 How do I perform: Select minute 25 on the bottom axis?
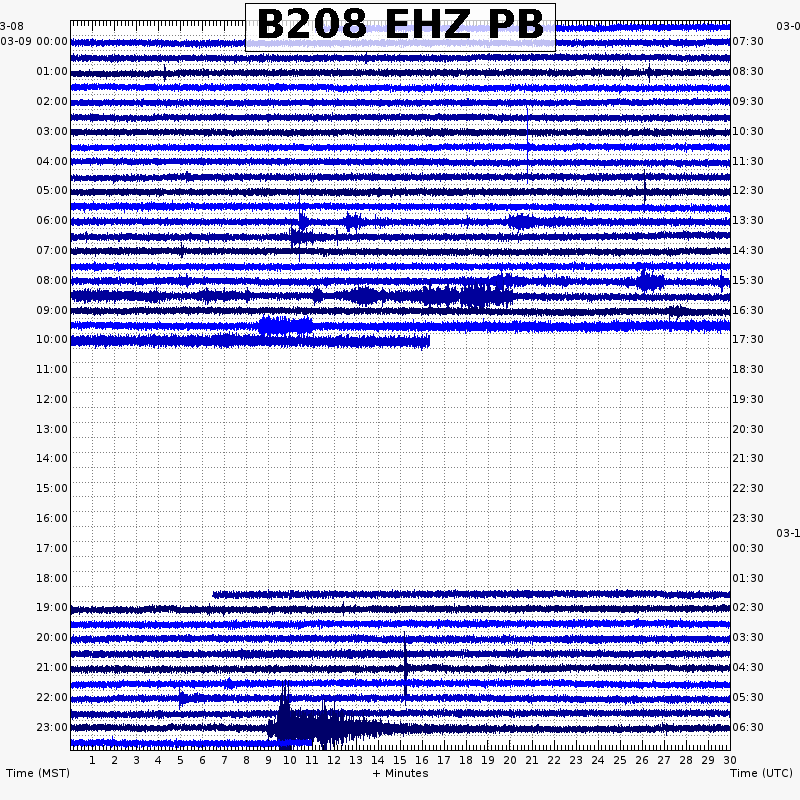(620, 760)
